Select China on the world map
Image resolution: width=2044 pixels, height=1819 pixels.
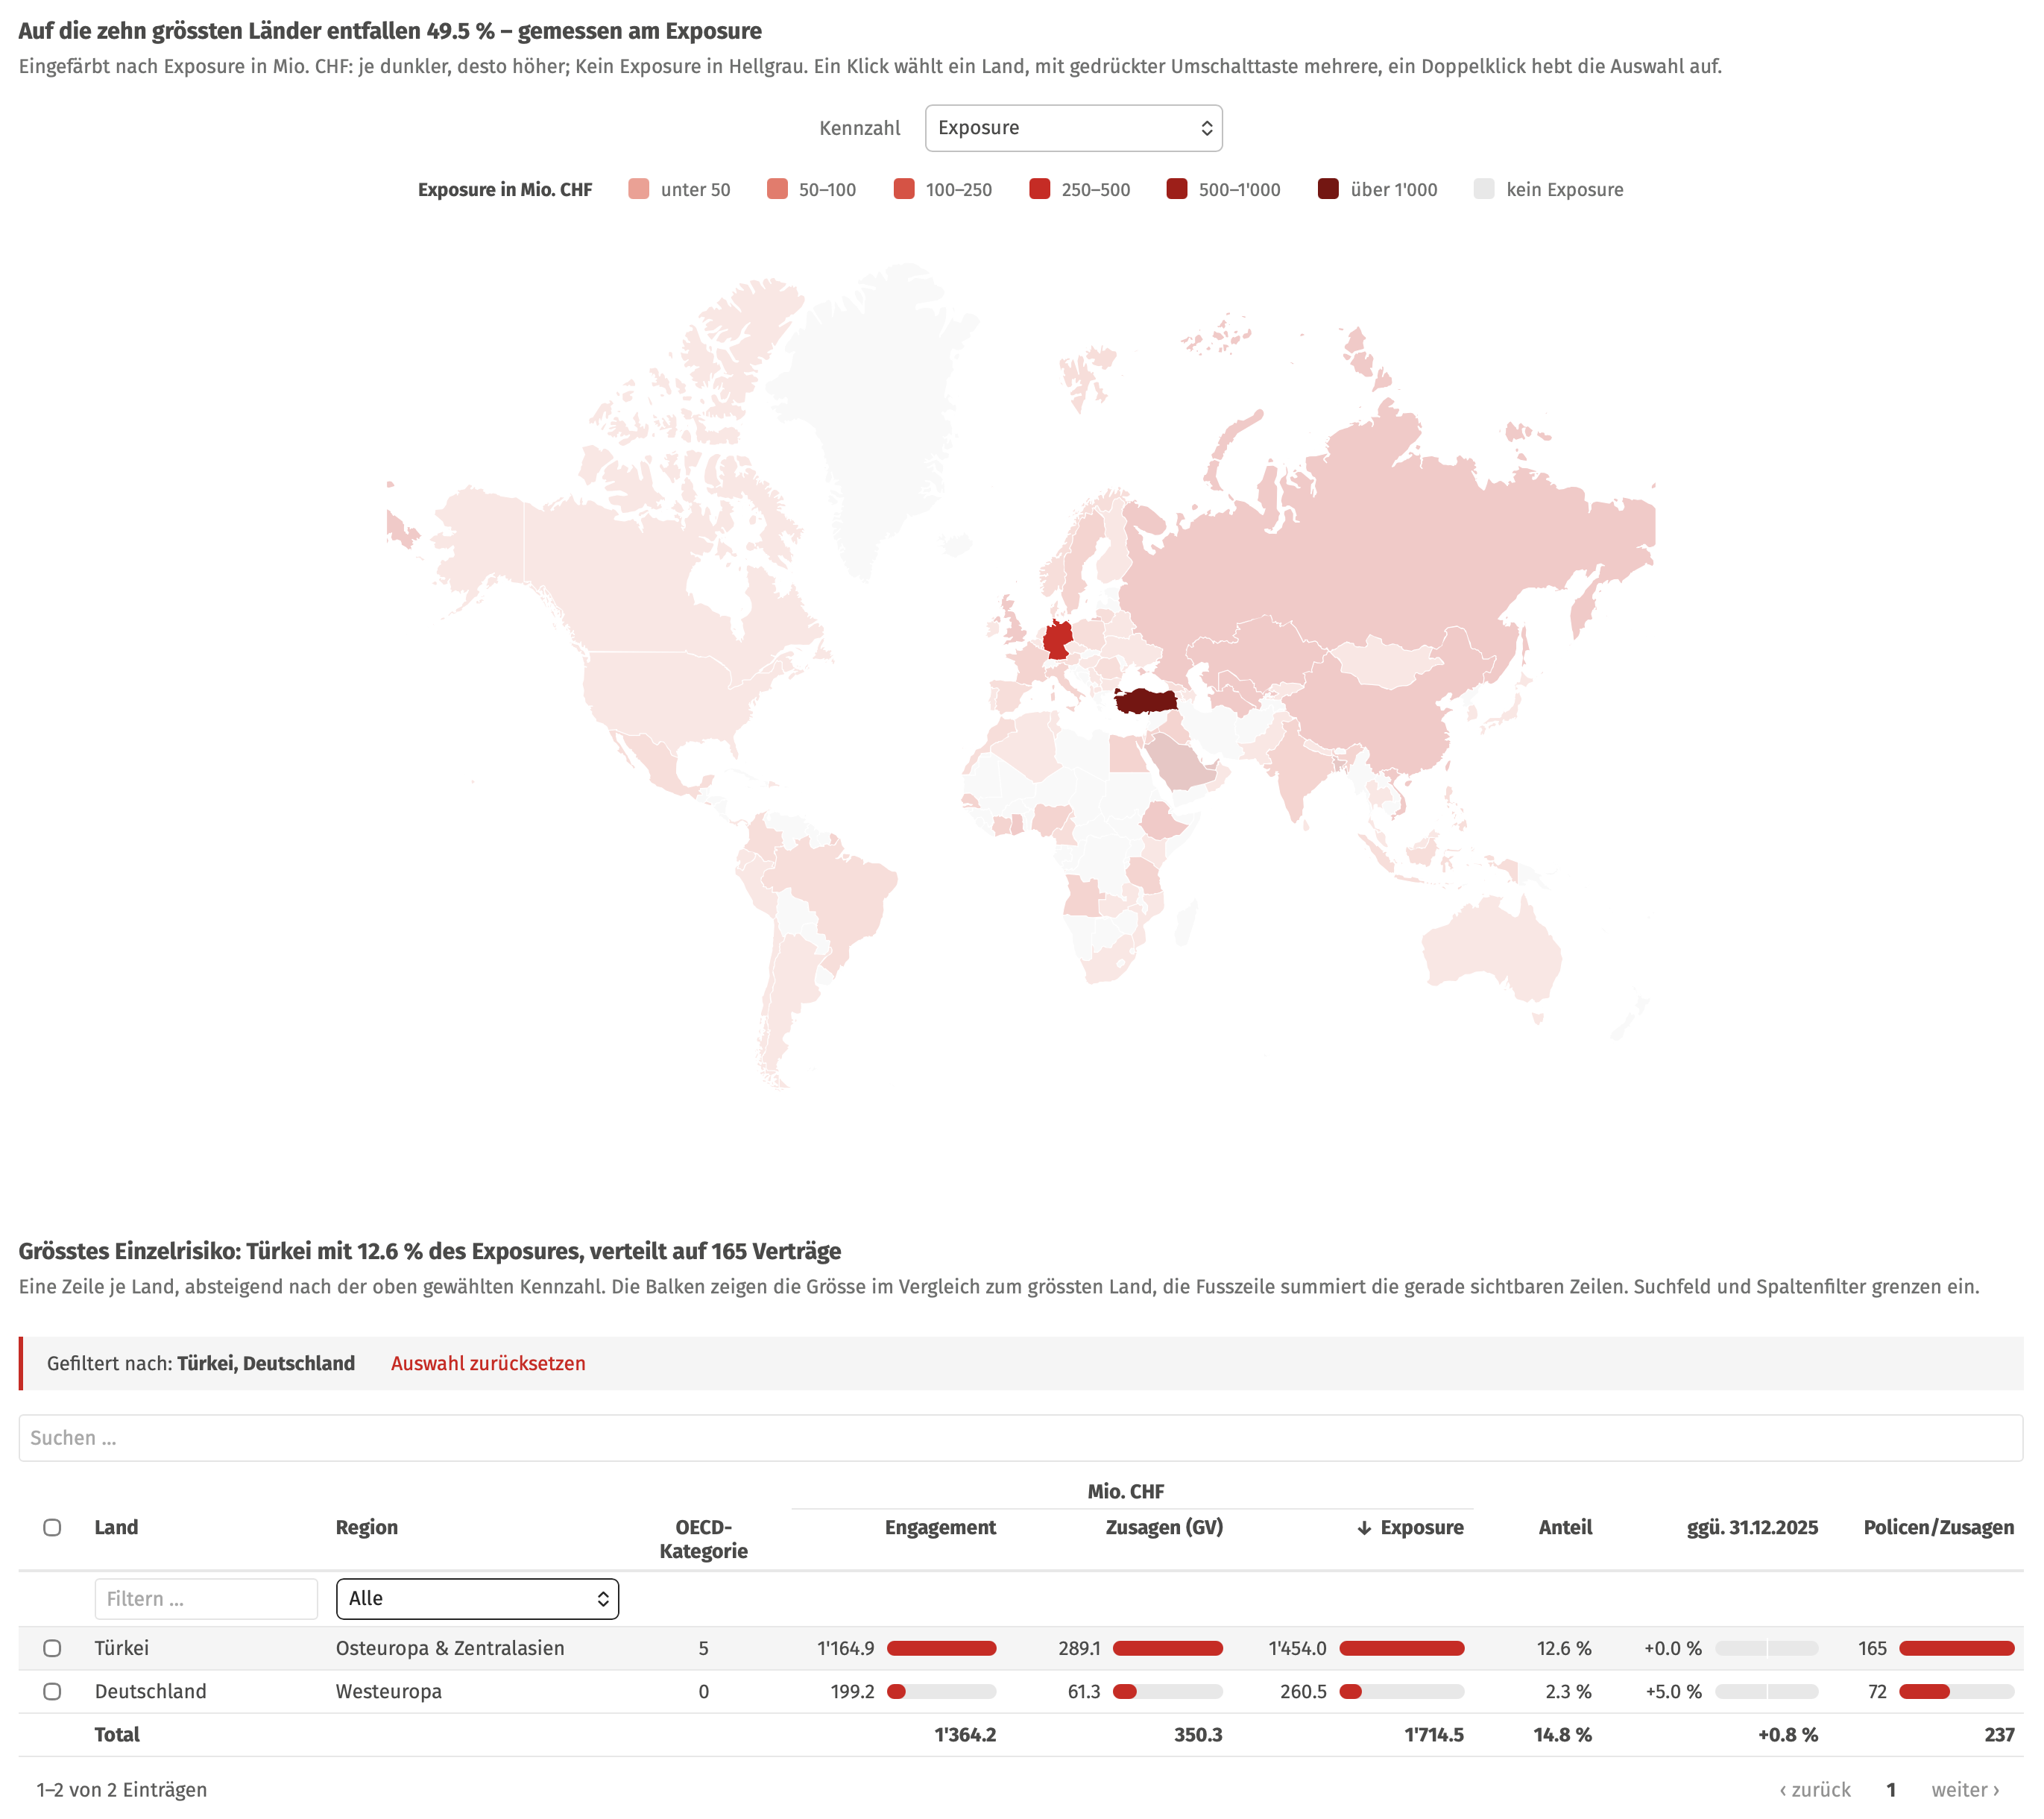(x=1390, y=715)
